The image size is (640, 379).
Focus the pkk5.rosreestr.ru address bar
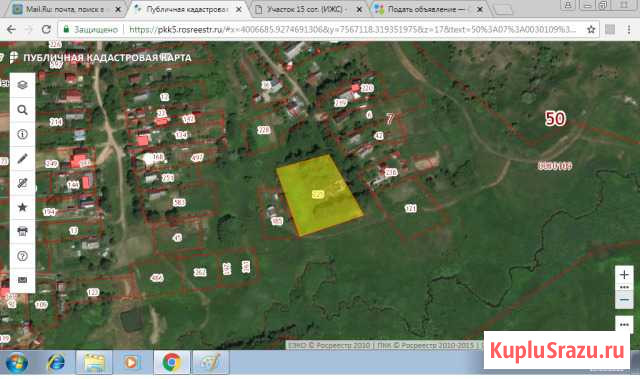pyautogui.click(x=352, y=29)
